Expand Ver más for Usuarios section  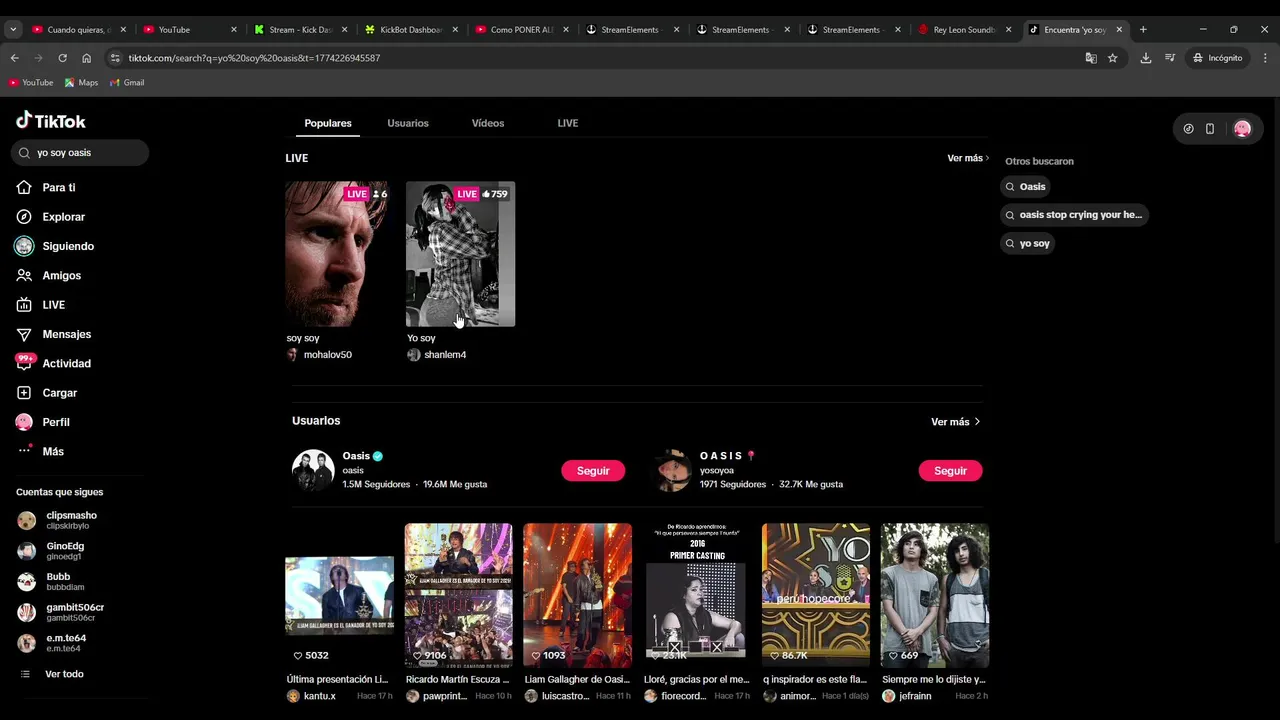tap(955, 422)
